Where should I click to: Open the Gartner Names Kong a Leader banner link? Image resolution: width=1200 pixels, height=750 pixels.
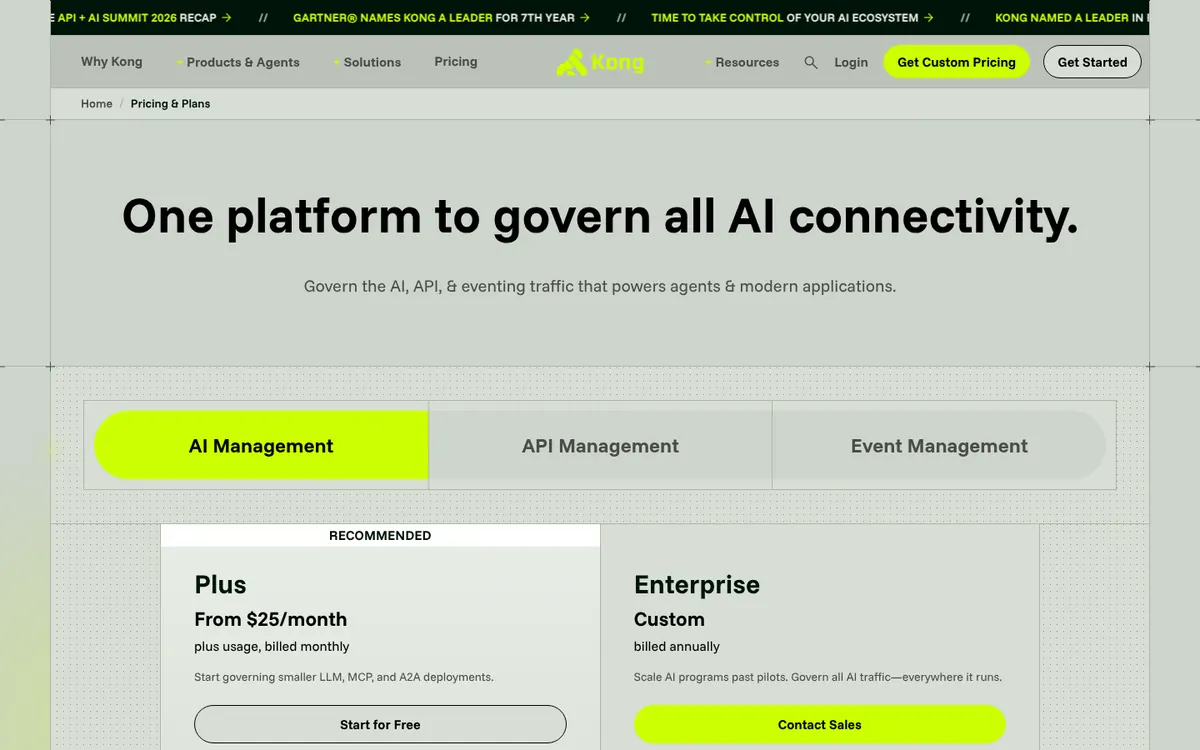(441, 18)
